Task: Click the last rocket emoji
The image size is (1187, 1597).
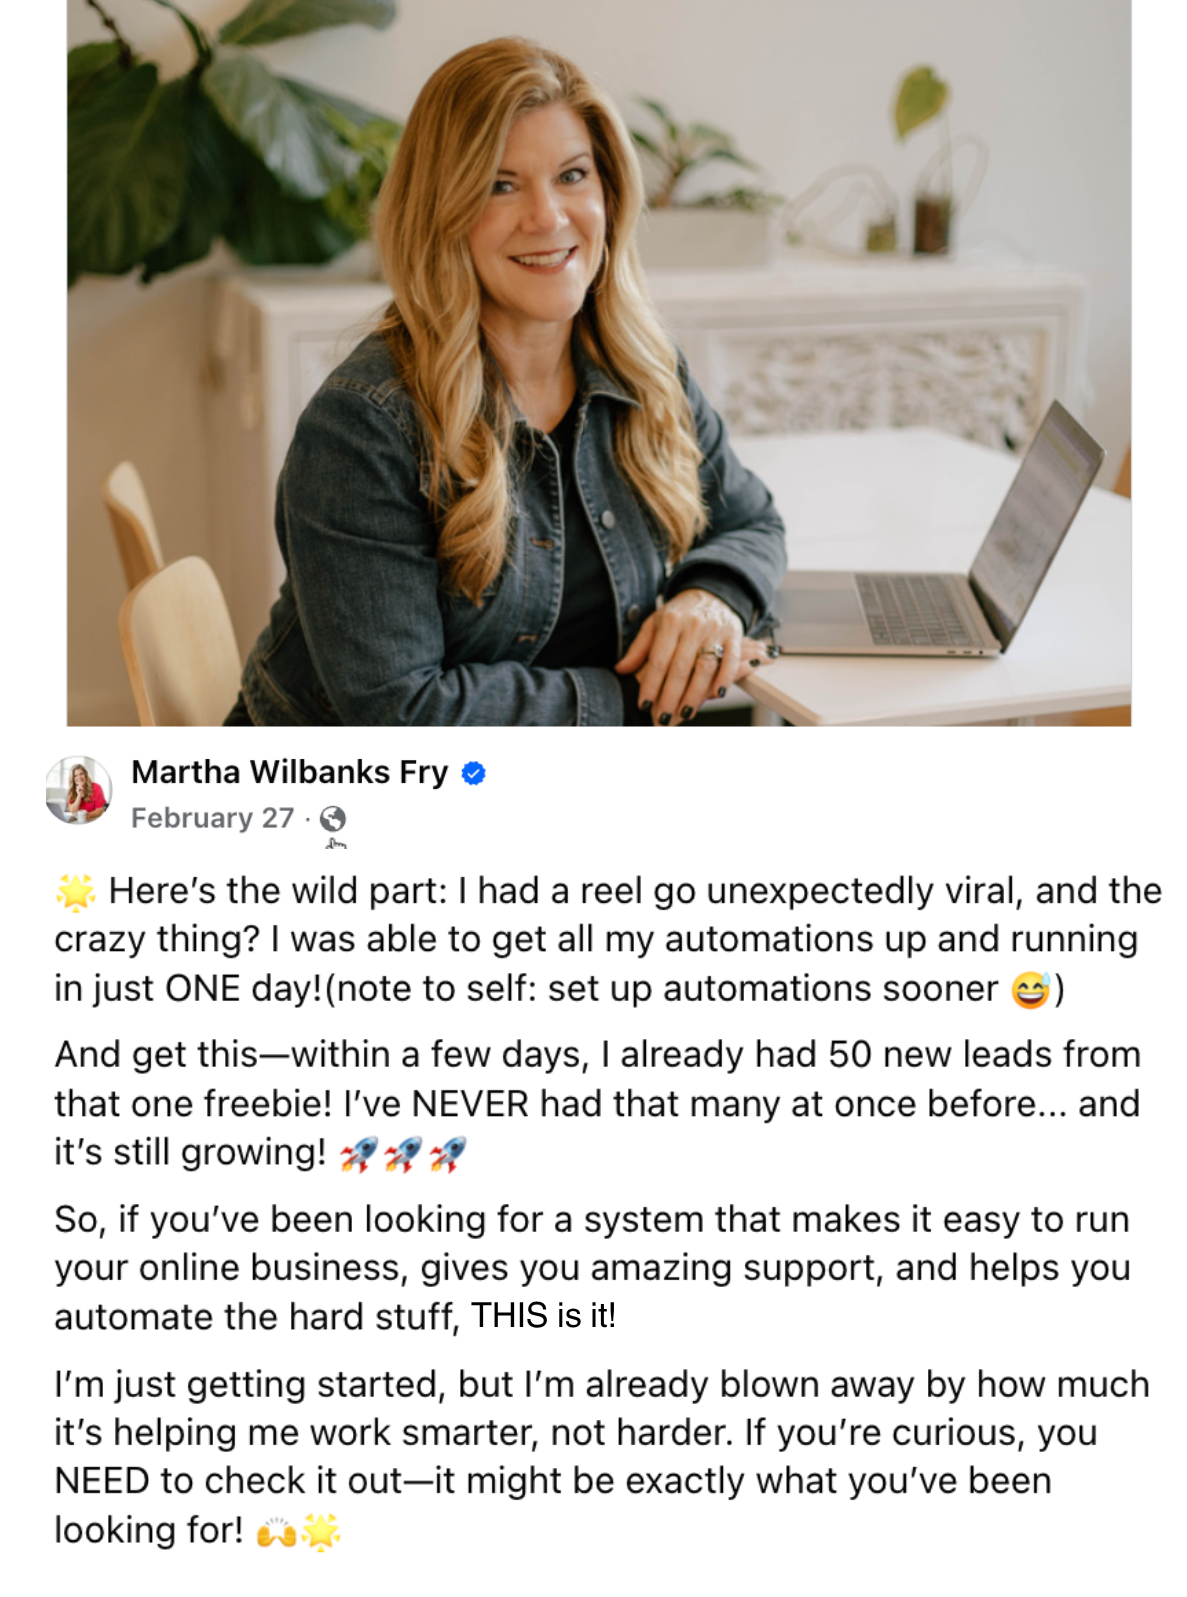Action: [447, 1154]
